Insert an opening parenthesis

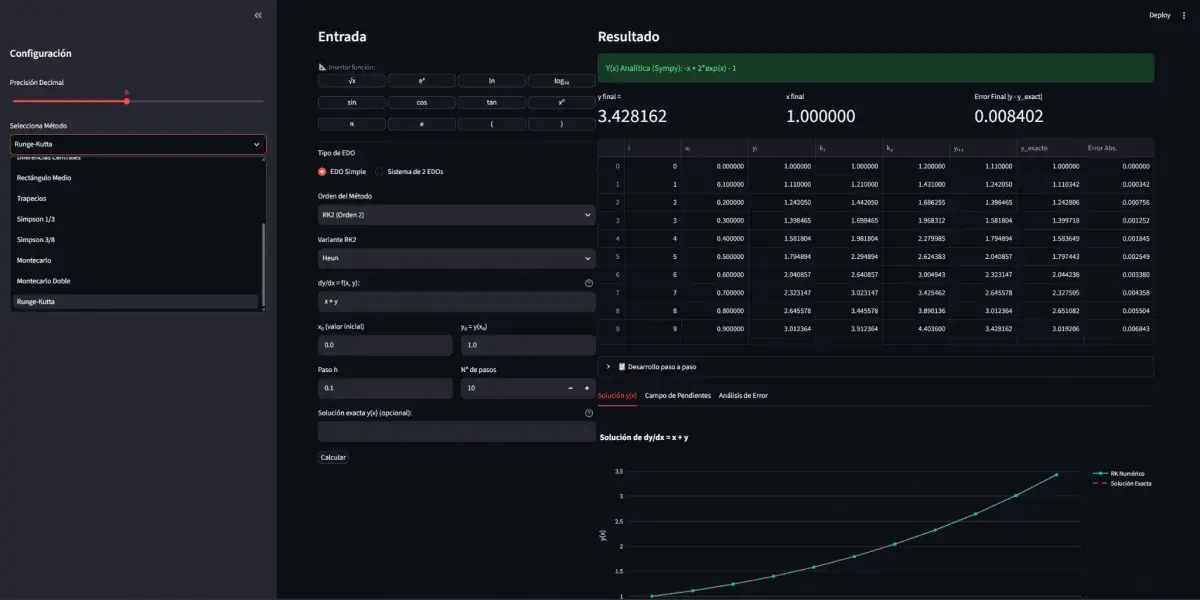492,124
